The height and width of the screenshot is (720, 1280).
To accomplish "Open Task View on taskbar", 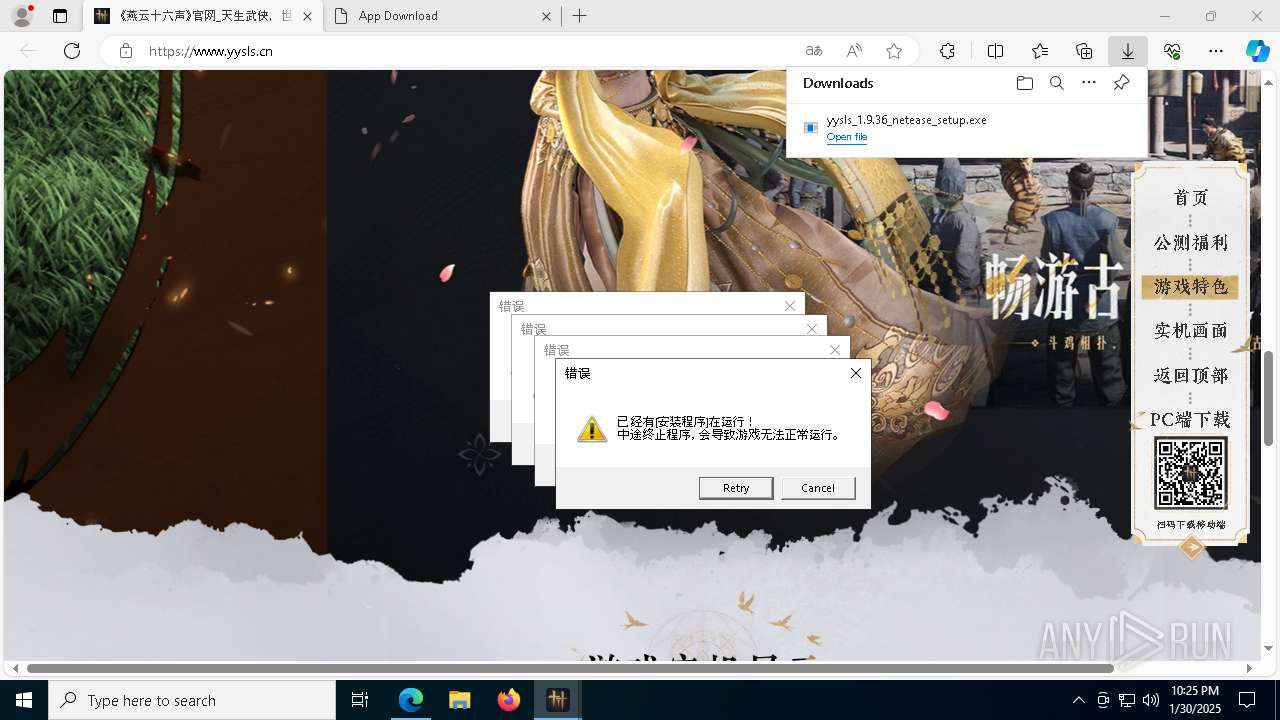I will 360,700.
